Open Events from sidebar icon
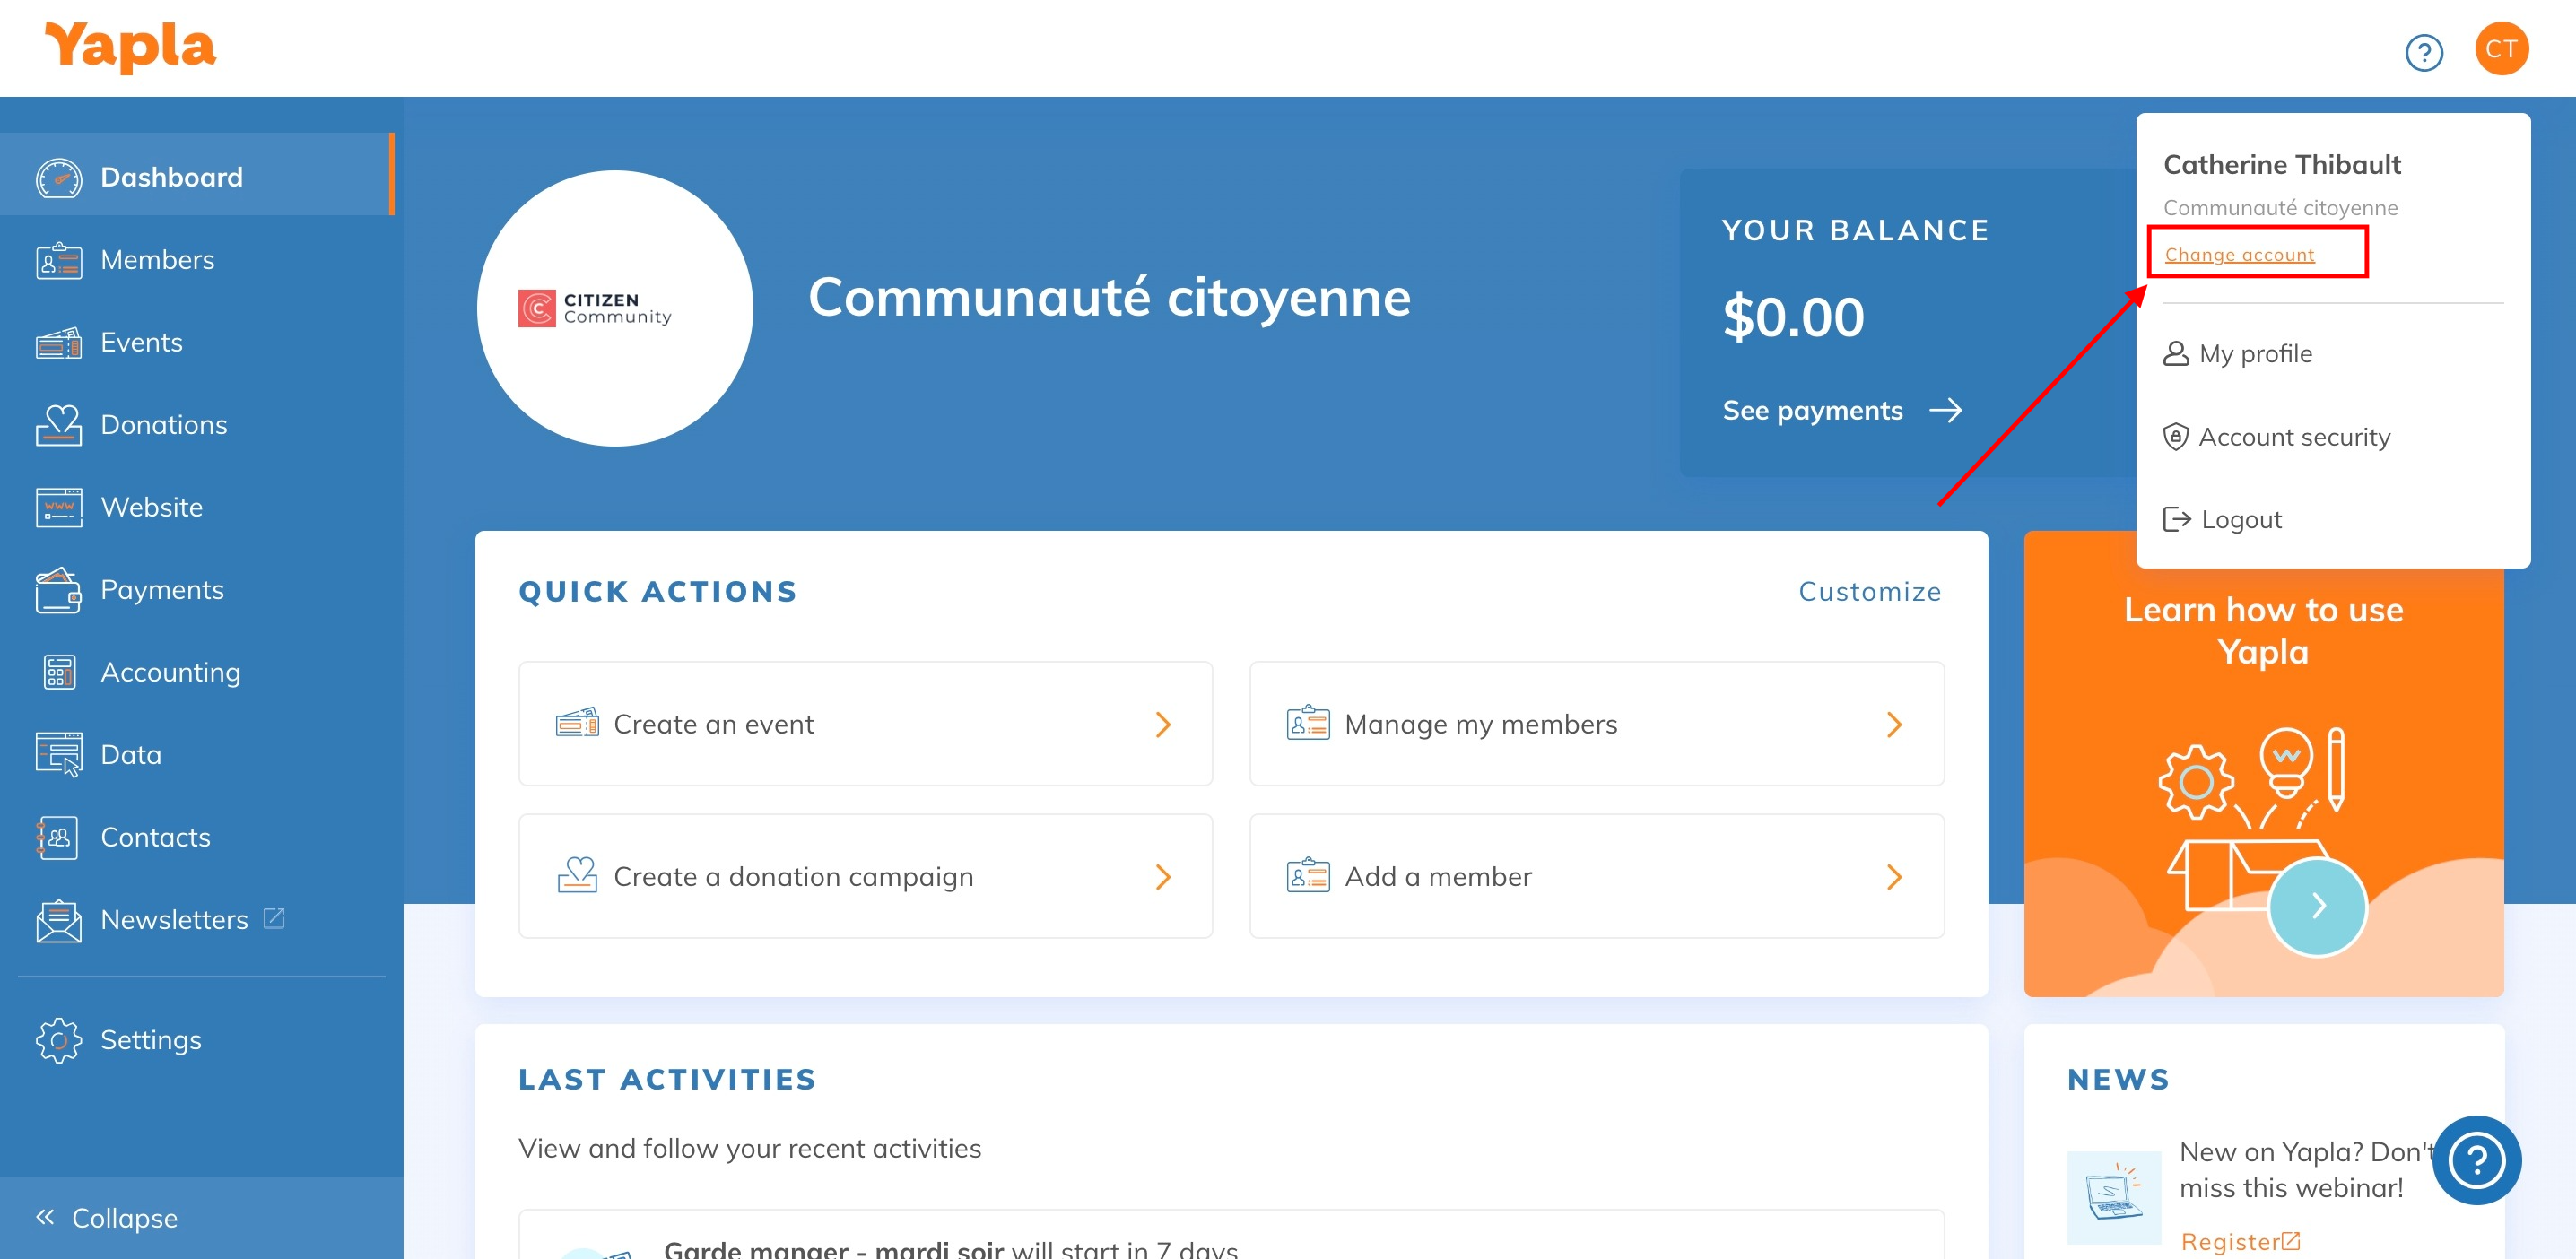The image size is (2576, 1259). pos(58,343)
